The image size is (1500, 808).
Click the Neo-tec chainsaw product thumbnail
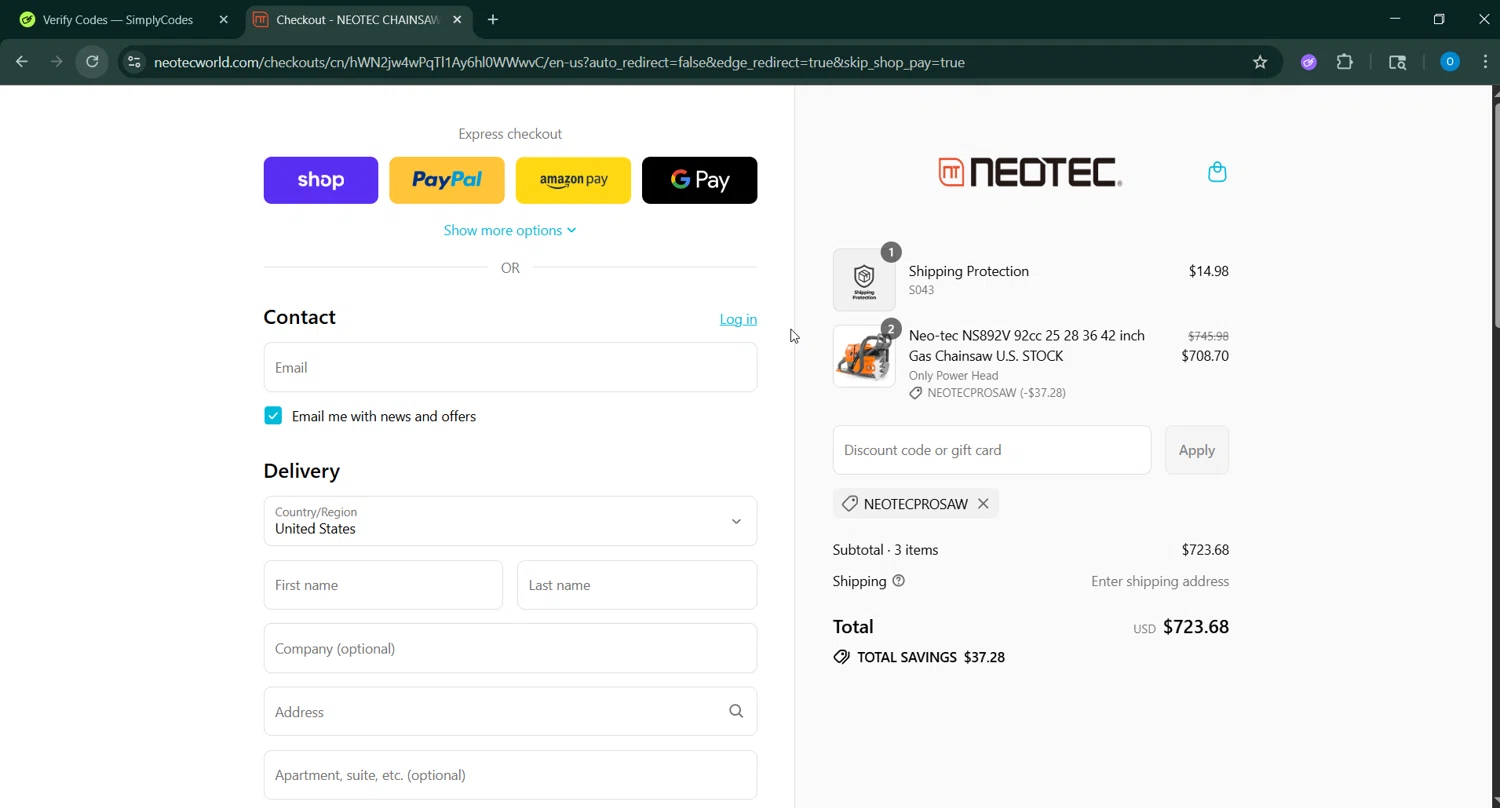click(x=864, y=357)
